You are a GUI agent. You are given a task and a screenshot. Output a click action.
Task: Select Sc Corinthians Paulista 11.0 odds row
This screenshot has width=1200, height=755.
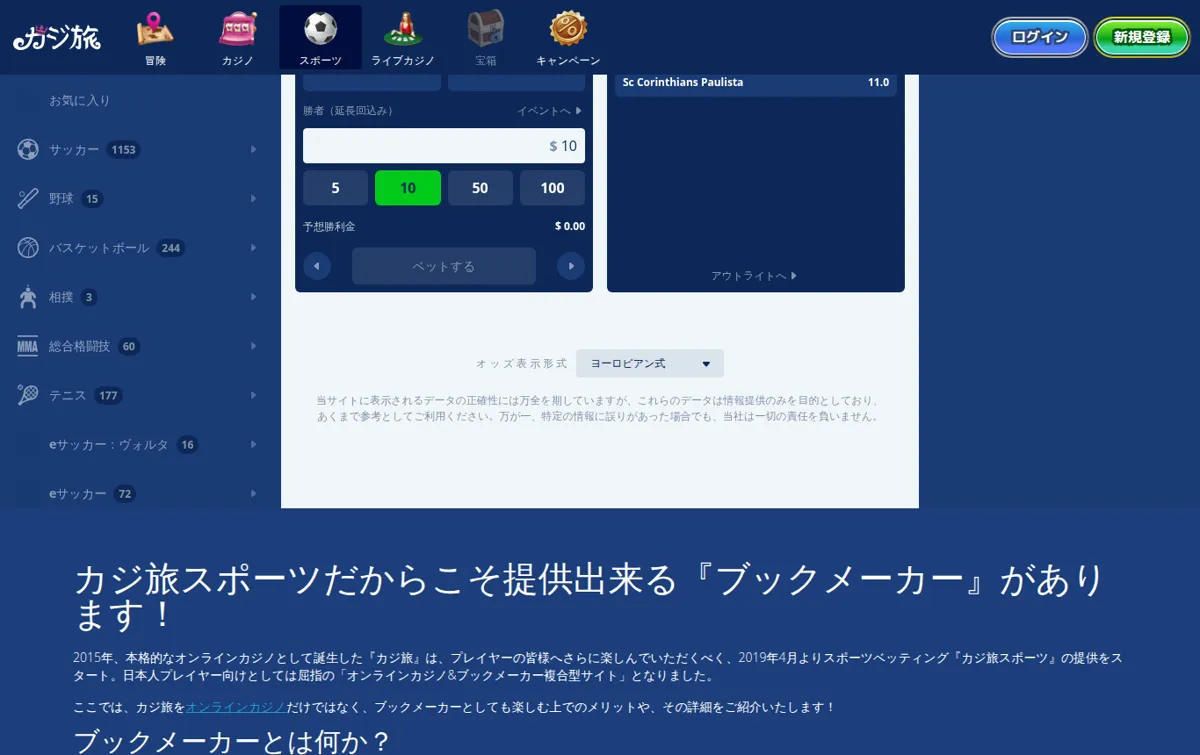pyautogui.click(x=756, y=83)
